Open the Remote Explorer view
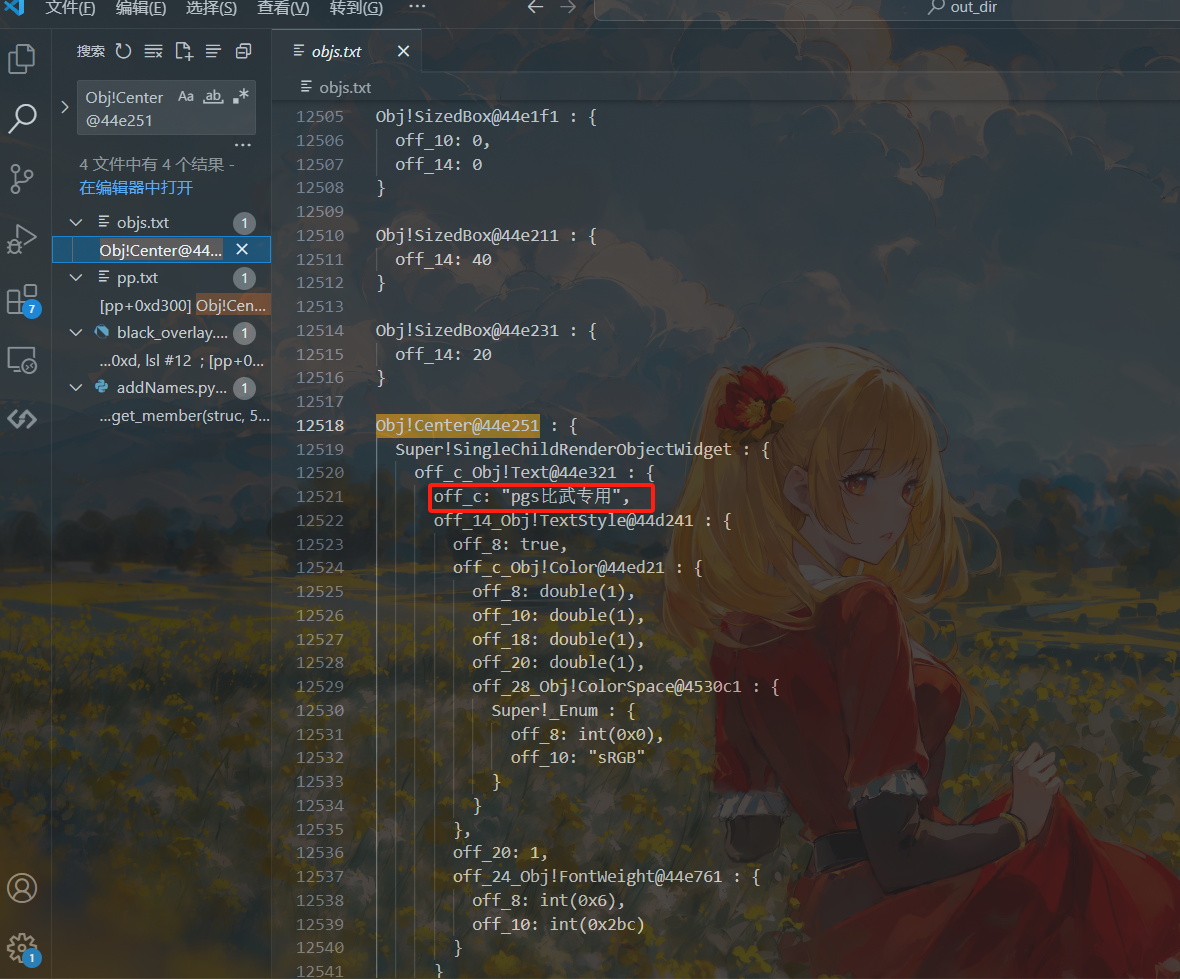This screenshot has width=1180, height=979. tap(22, 360)
